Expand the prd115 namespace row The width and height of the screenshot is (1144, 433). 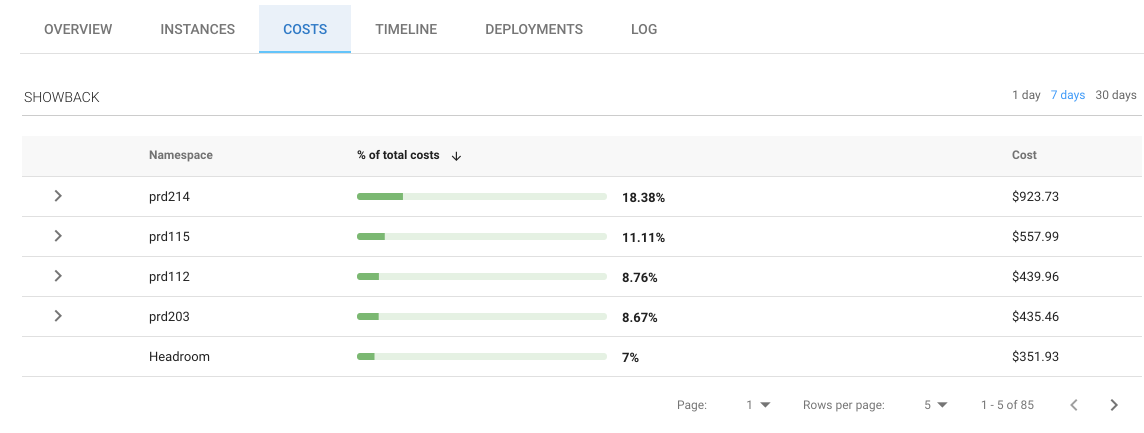pyautogui.click(x=58, y=237)
